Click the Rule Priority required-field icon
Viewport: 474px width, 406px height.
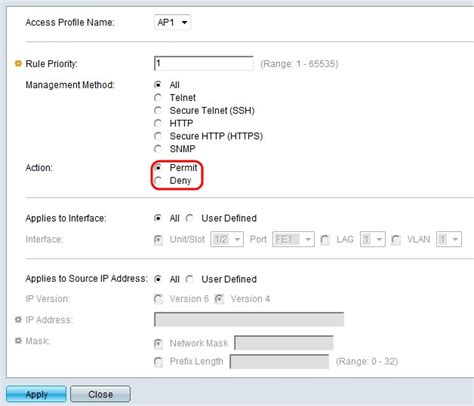click(18, 63)
